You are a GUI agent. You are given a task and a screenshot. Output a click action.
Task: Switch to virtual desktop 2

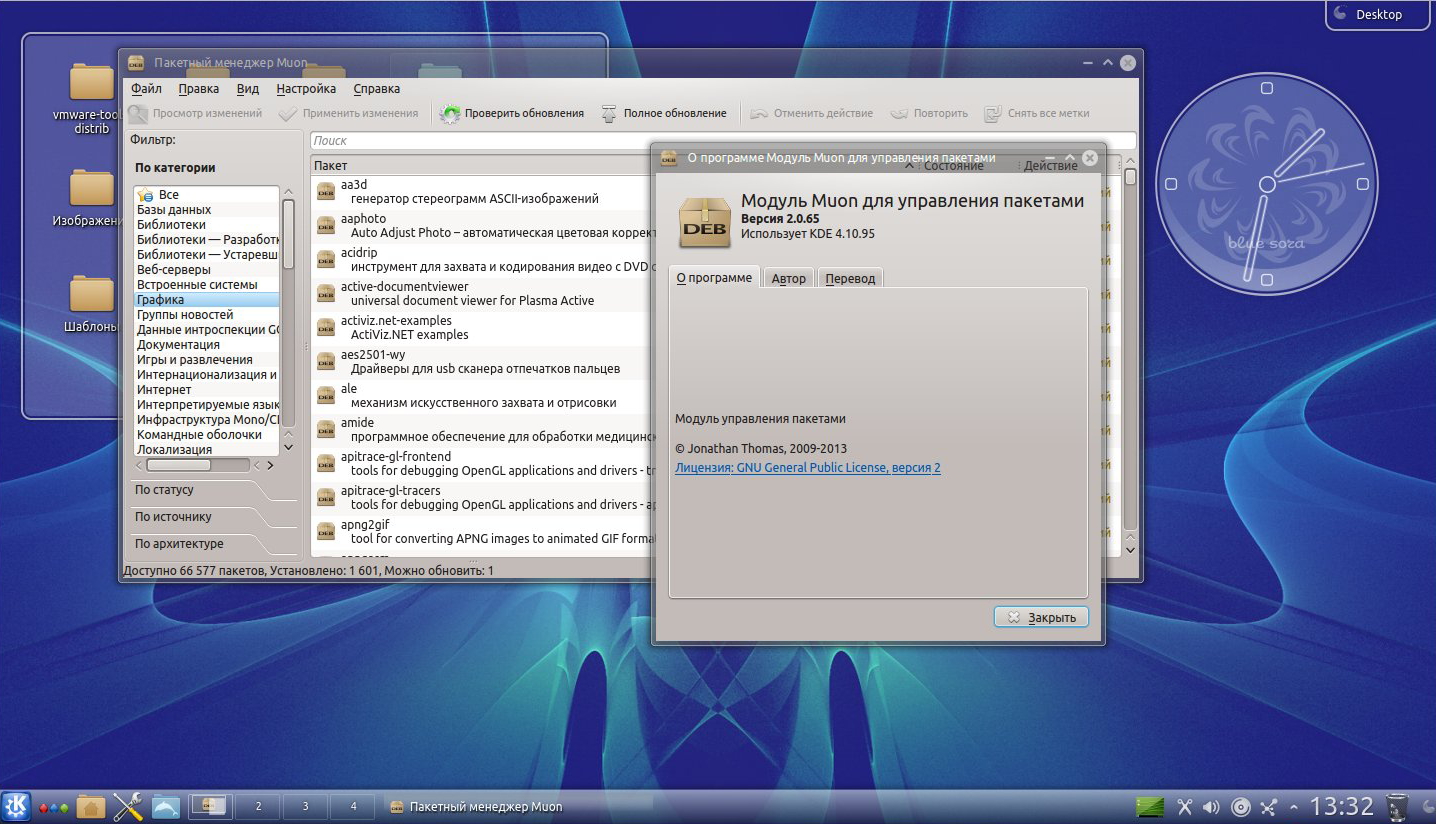pos(259,806)
